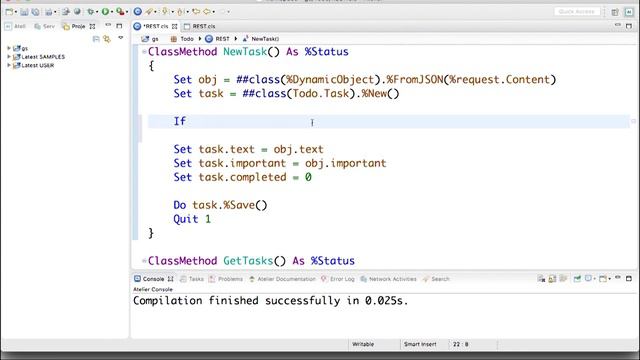Image resolution: width=640 pixels, height=360 pixels.
Task: Click the Save toolbar icon
Action: coord(24,12)
